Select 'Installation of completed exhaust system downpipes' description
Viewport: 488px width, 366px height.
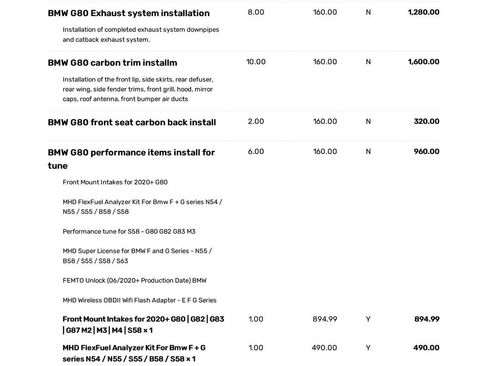(x=141, y=34)
